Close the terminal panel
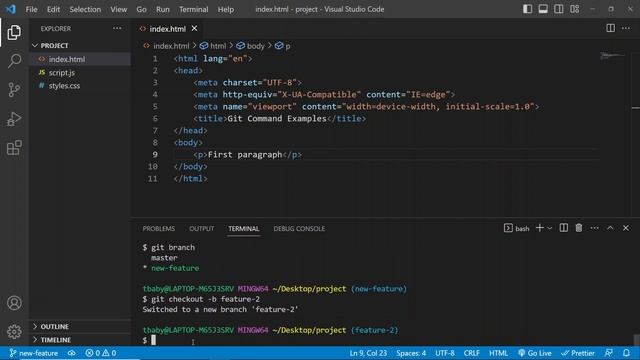Screen dimensions: 640x360 coord(626,228)
